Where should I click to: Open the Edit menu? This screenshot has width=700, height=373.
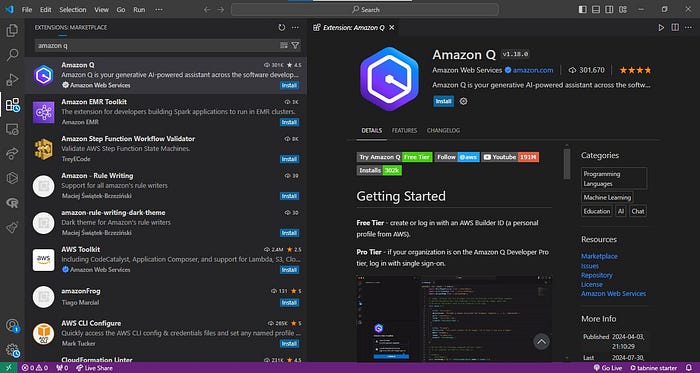(46, 9)
